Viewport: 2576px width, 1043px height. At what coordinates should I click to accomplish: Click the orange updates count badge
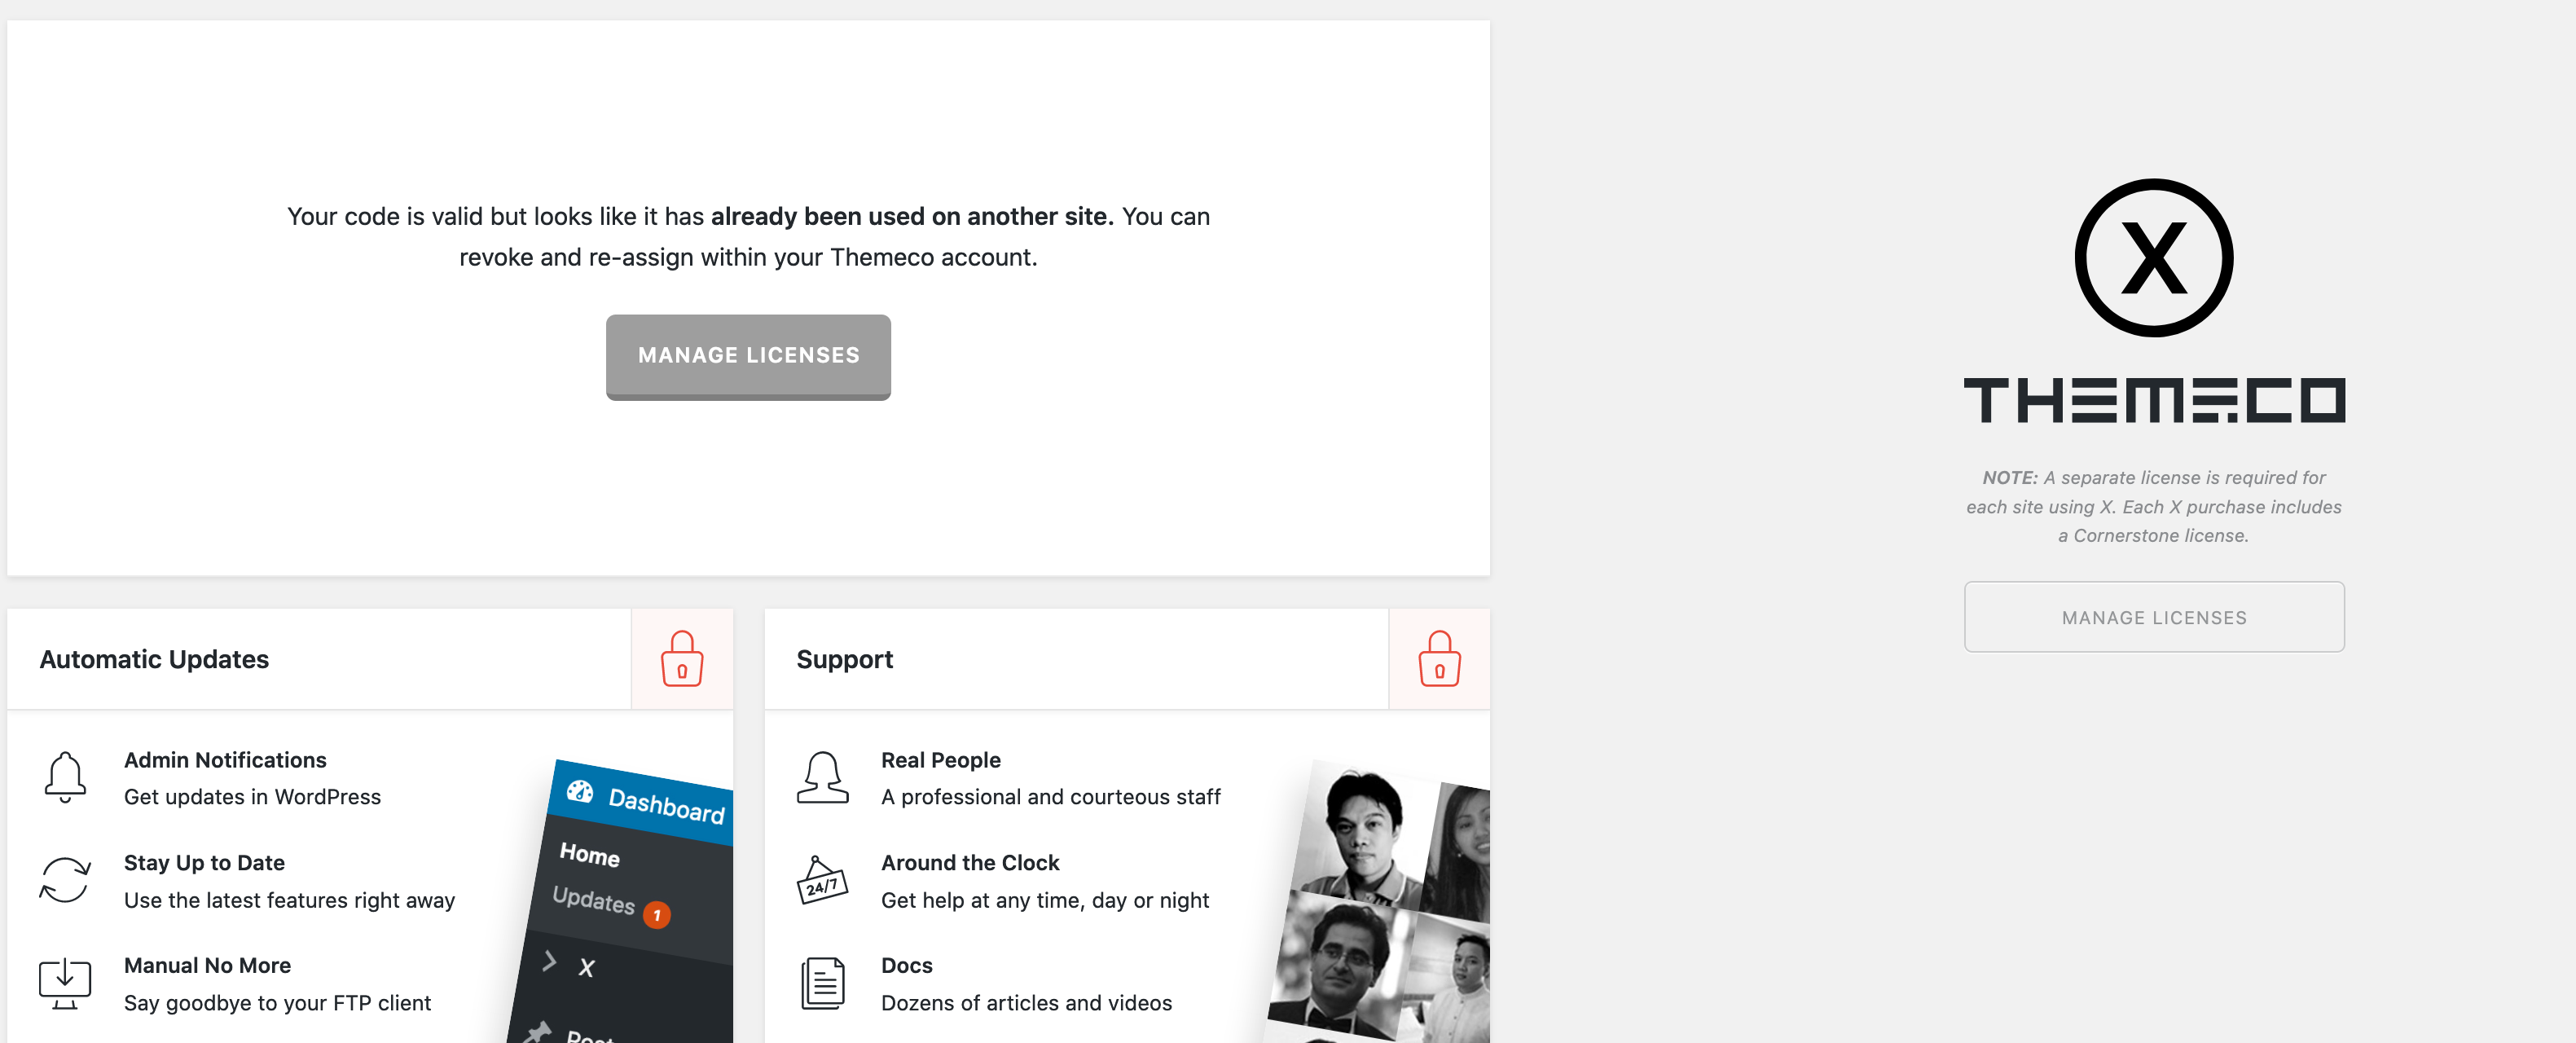coord(656,915)
